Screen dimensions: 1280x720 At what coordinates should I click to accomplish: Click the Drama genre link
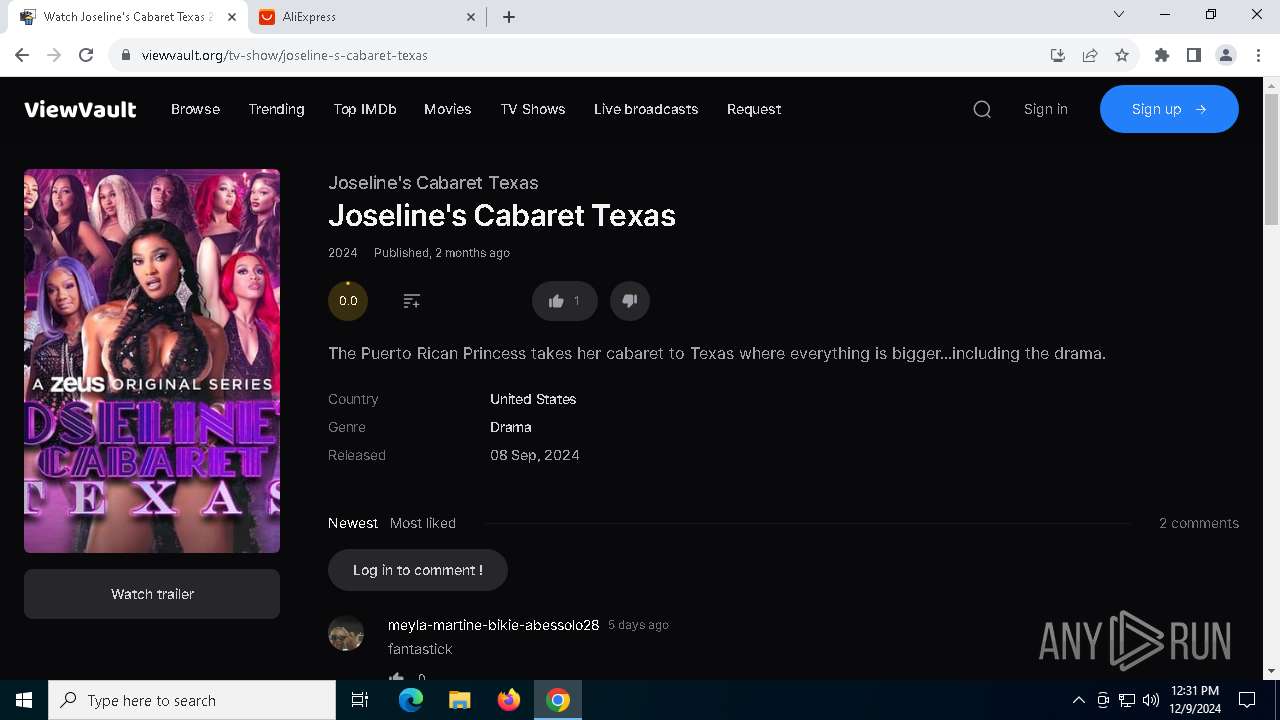510,427
